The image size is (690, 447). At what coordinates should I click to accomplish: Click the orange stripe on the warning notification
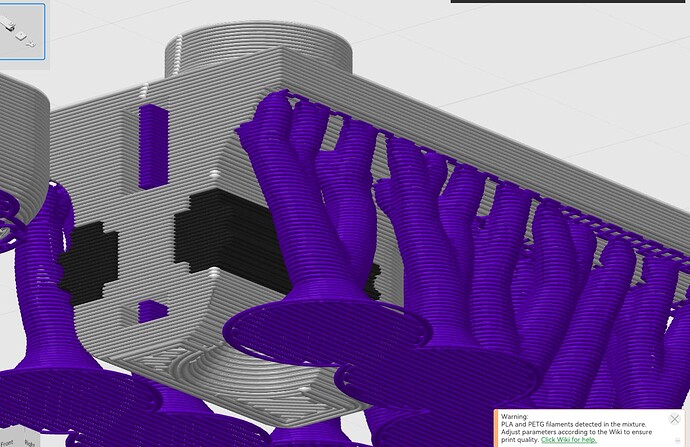click(x=496, y=427)
